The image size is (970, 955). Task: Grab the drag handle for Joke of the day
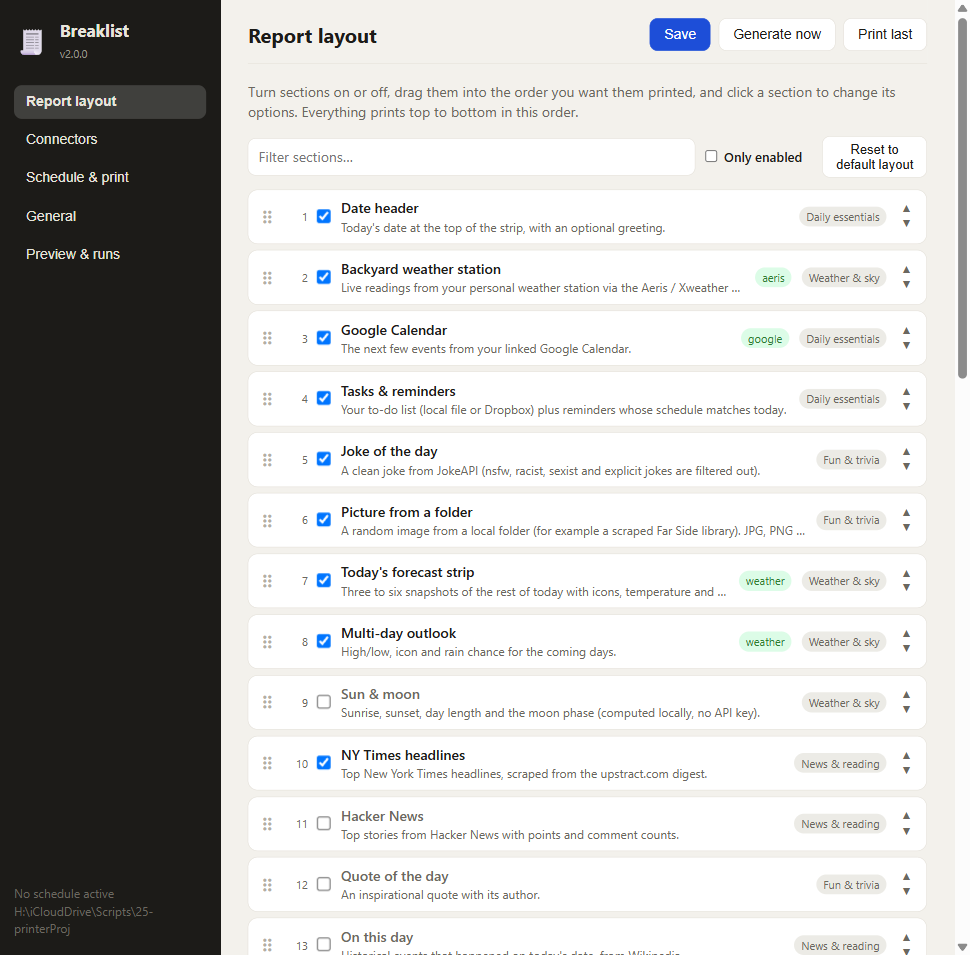pos(267,460)
